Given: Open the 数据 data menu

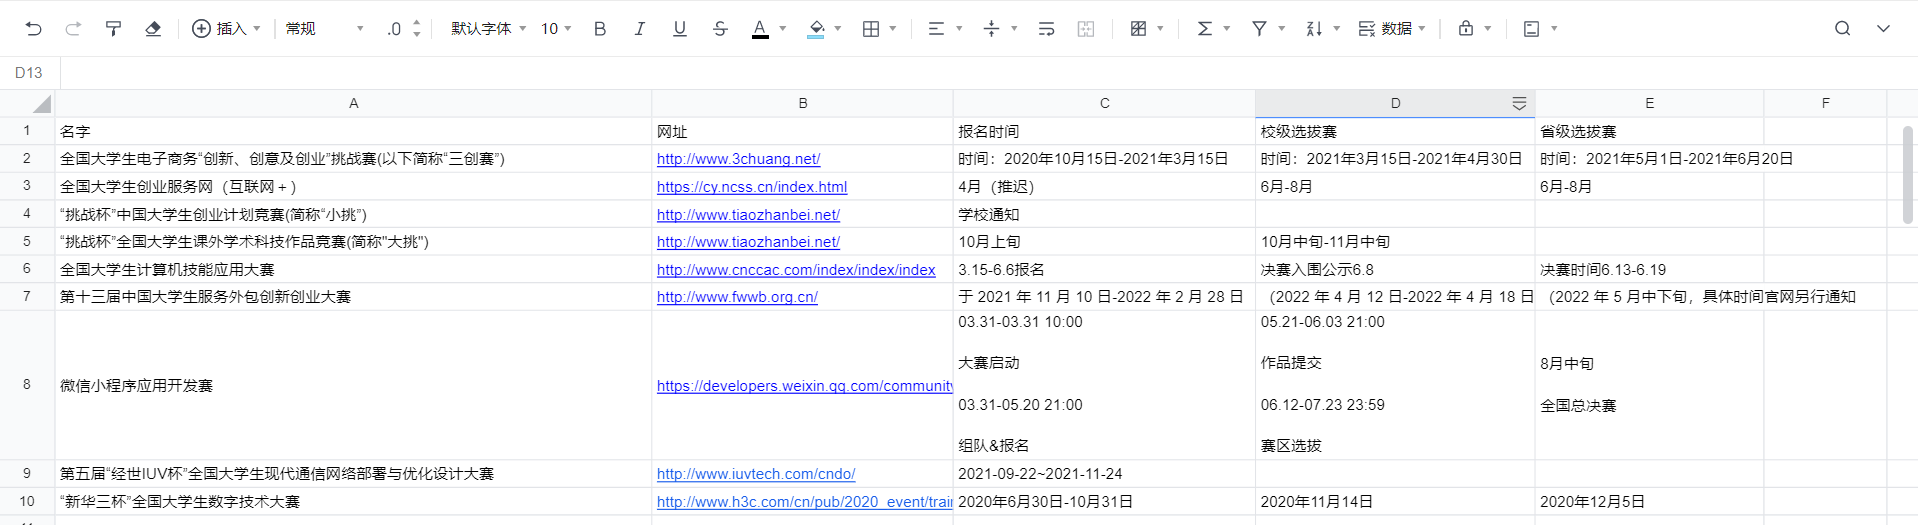Looking at the screenshot, I should coord(1391,29).
